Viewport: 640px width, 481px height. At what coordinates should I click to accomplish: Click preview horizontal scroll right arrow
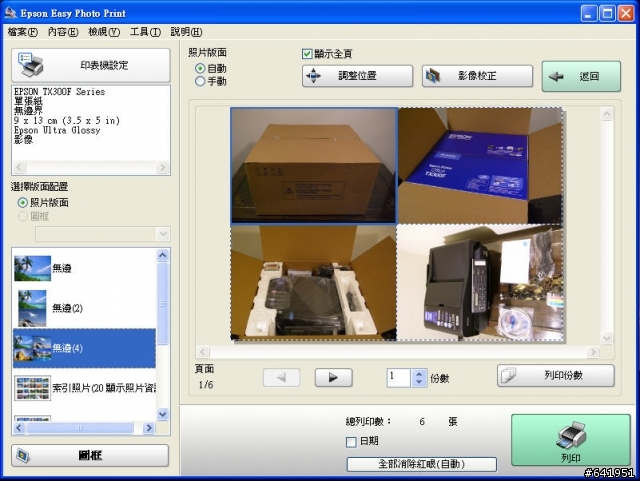pos(593,352)
